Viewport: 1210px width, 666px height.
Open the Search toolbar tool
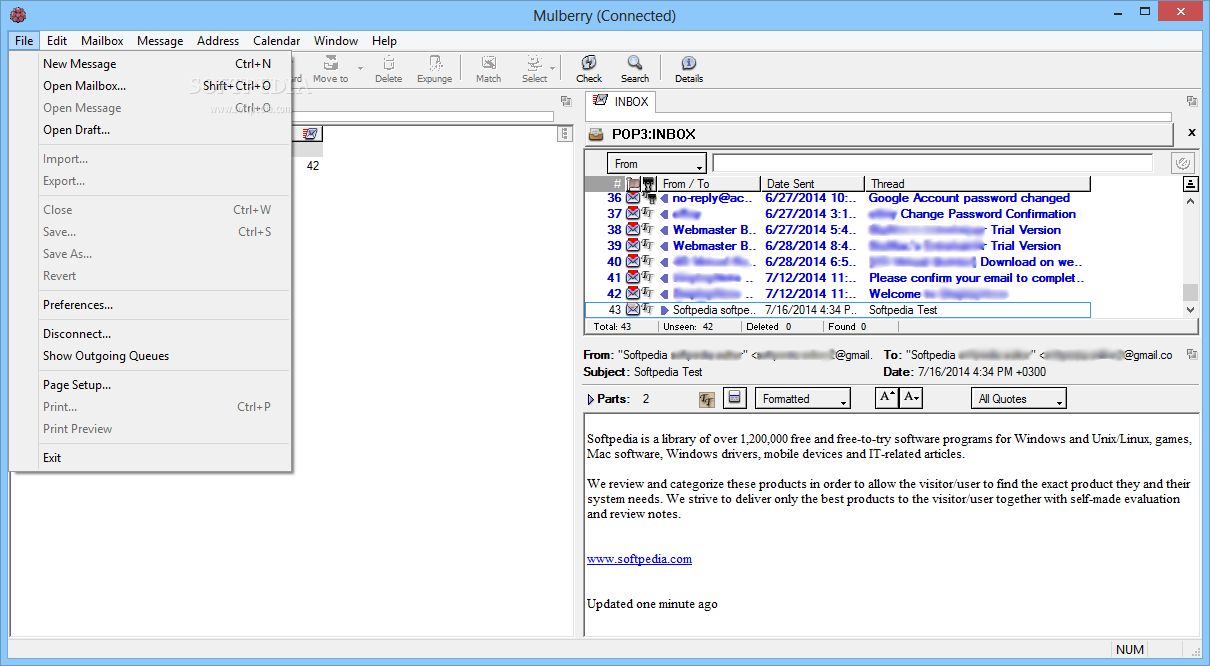(635, 69)
